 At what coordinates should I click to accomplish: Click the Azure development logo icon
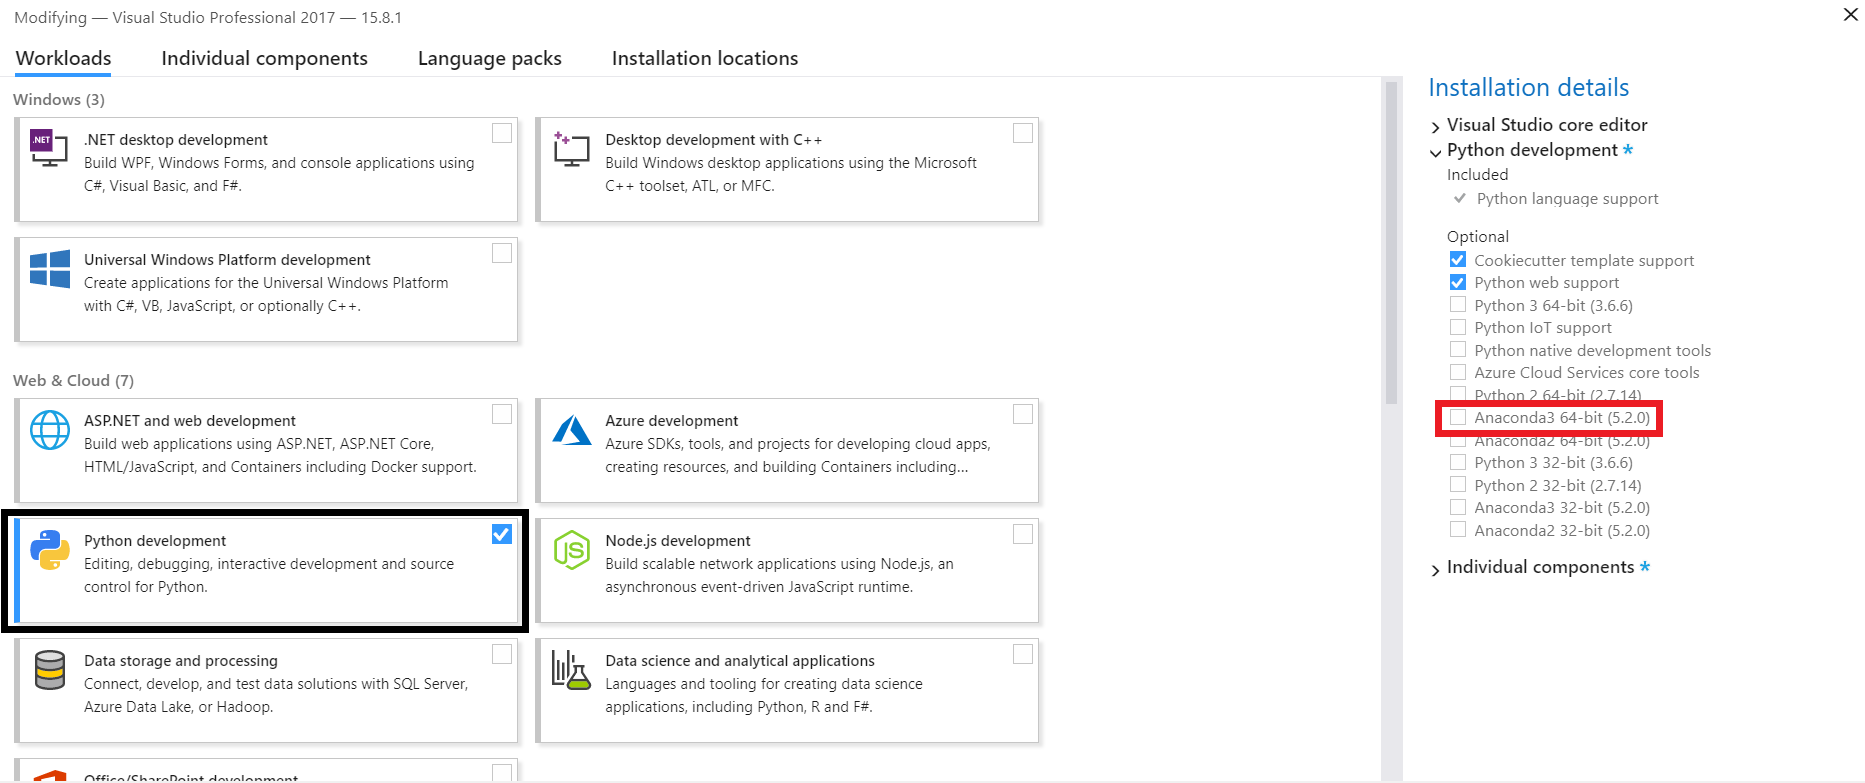click(x=571, y=430)
